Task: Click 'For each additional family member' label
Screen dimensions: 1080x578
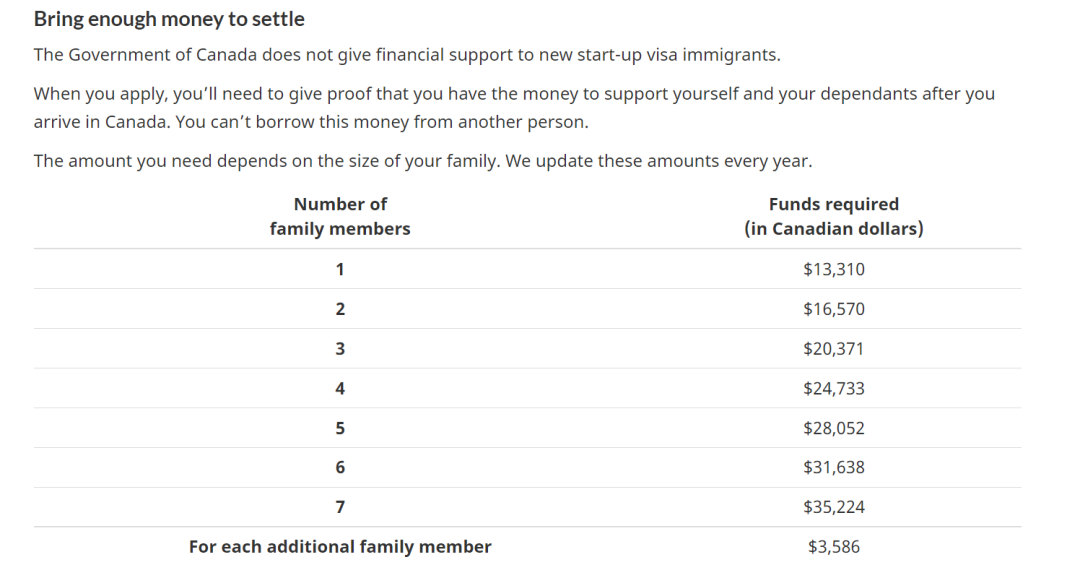Action: [x=340, y=547]
